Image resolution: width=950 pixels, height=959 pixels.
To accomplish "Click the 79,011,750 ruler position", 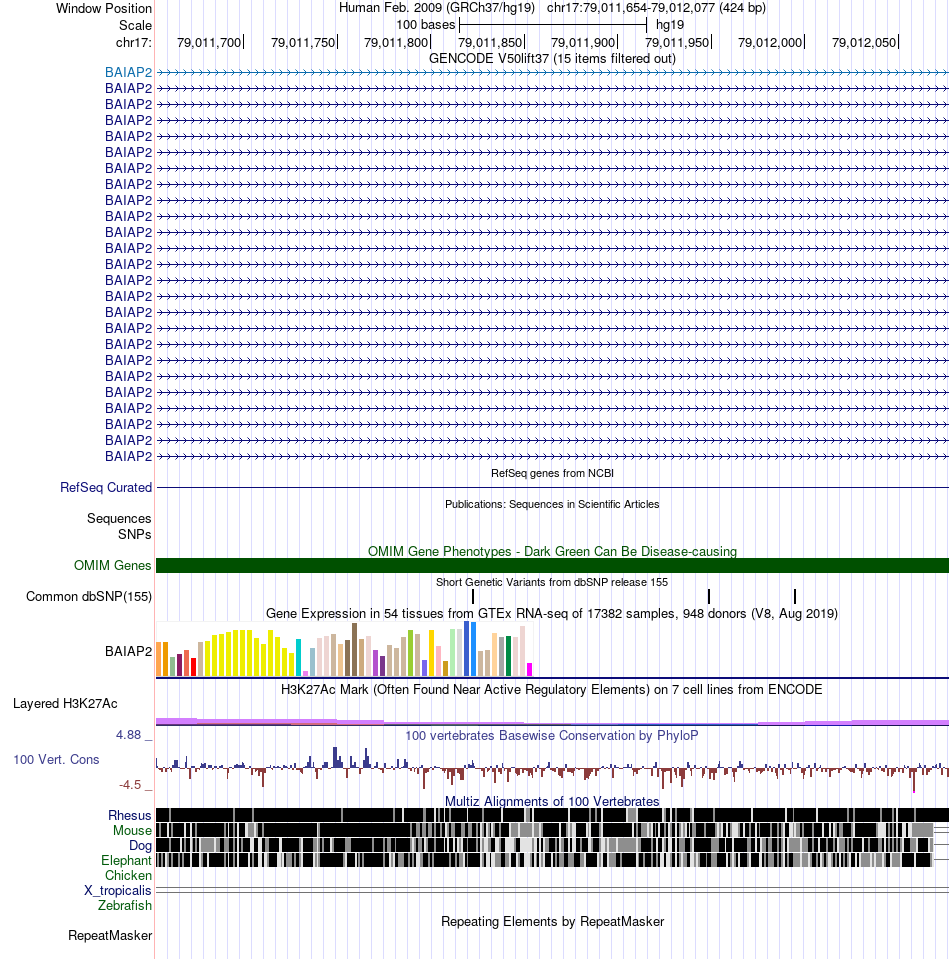I will click(x=303, y=42).
